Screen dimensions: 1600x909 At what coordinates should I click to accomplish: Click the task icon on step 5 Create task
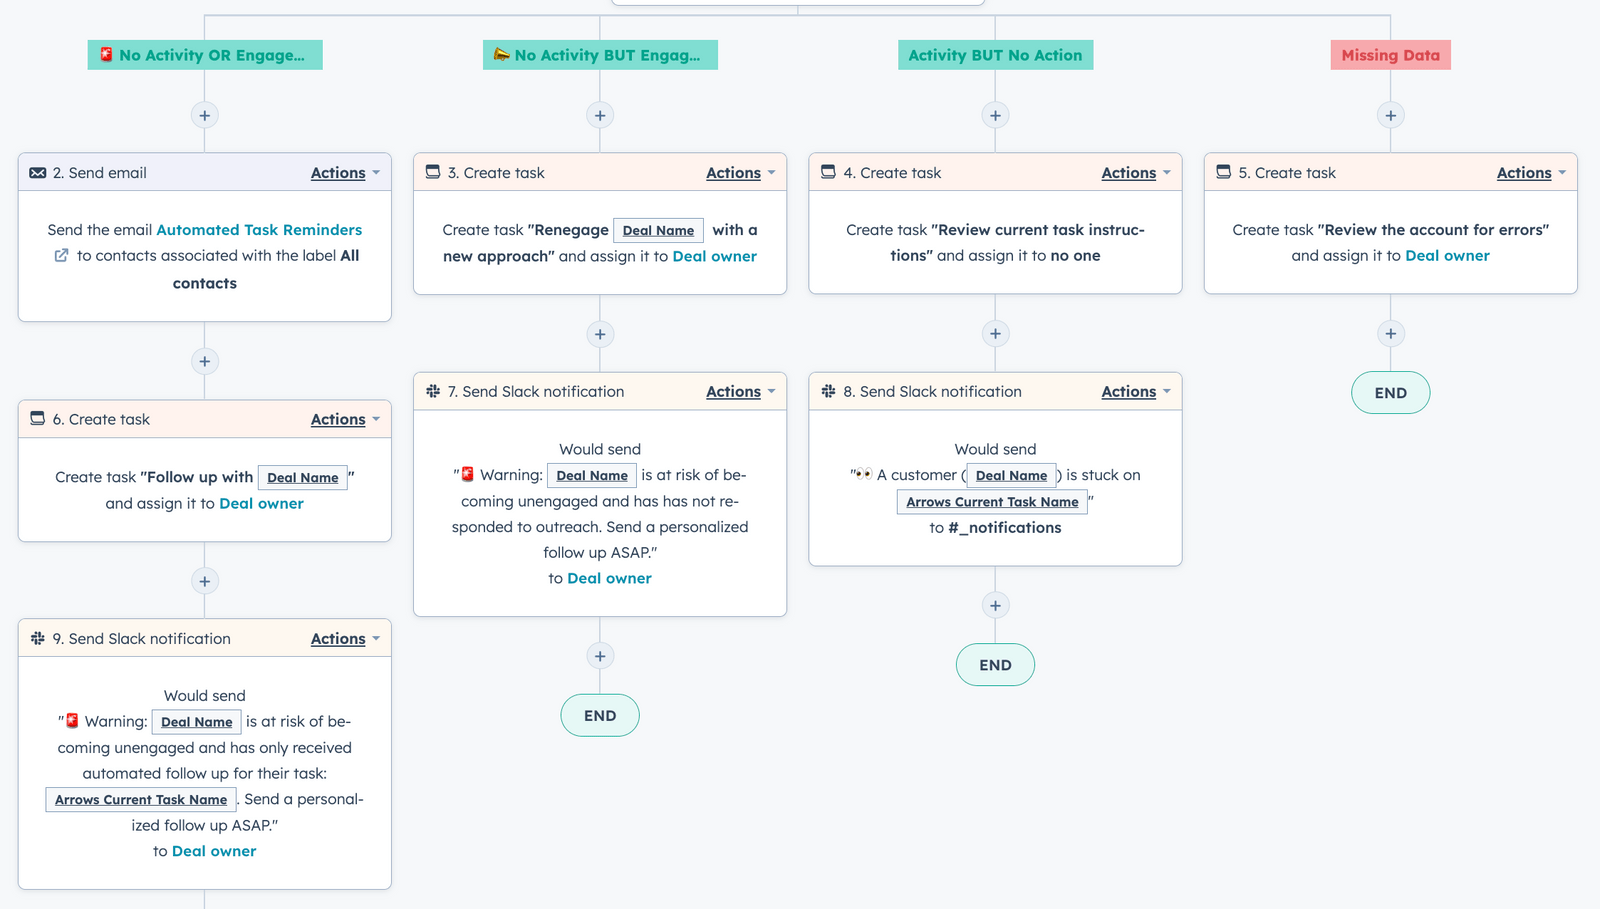1224,172
